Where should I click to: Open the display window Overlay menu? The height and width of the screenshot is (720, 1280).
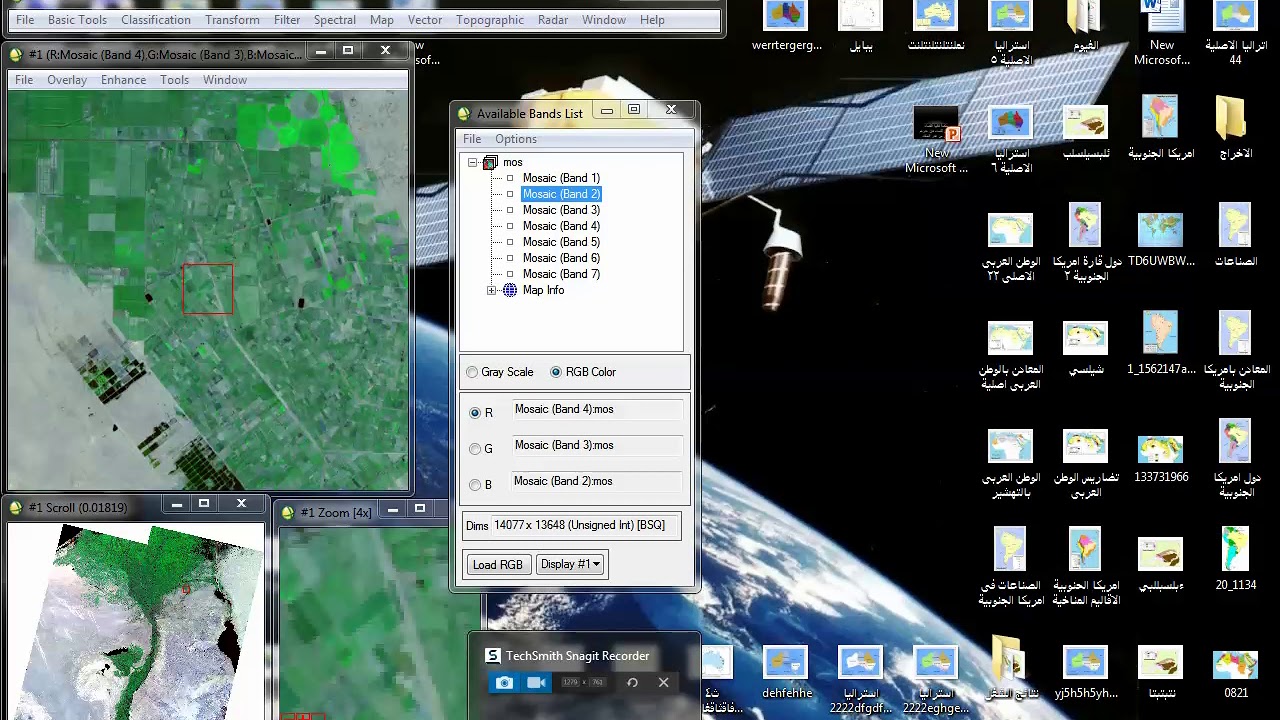pyautogui.click(x=67, y=80)
